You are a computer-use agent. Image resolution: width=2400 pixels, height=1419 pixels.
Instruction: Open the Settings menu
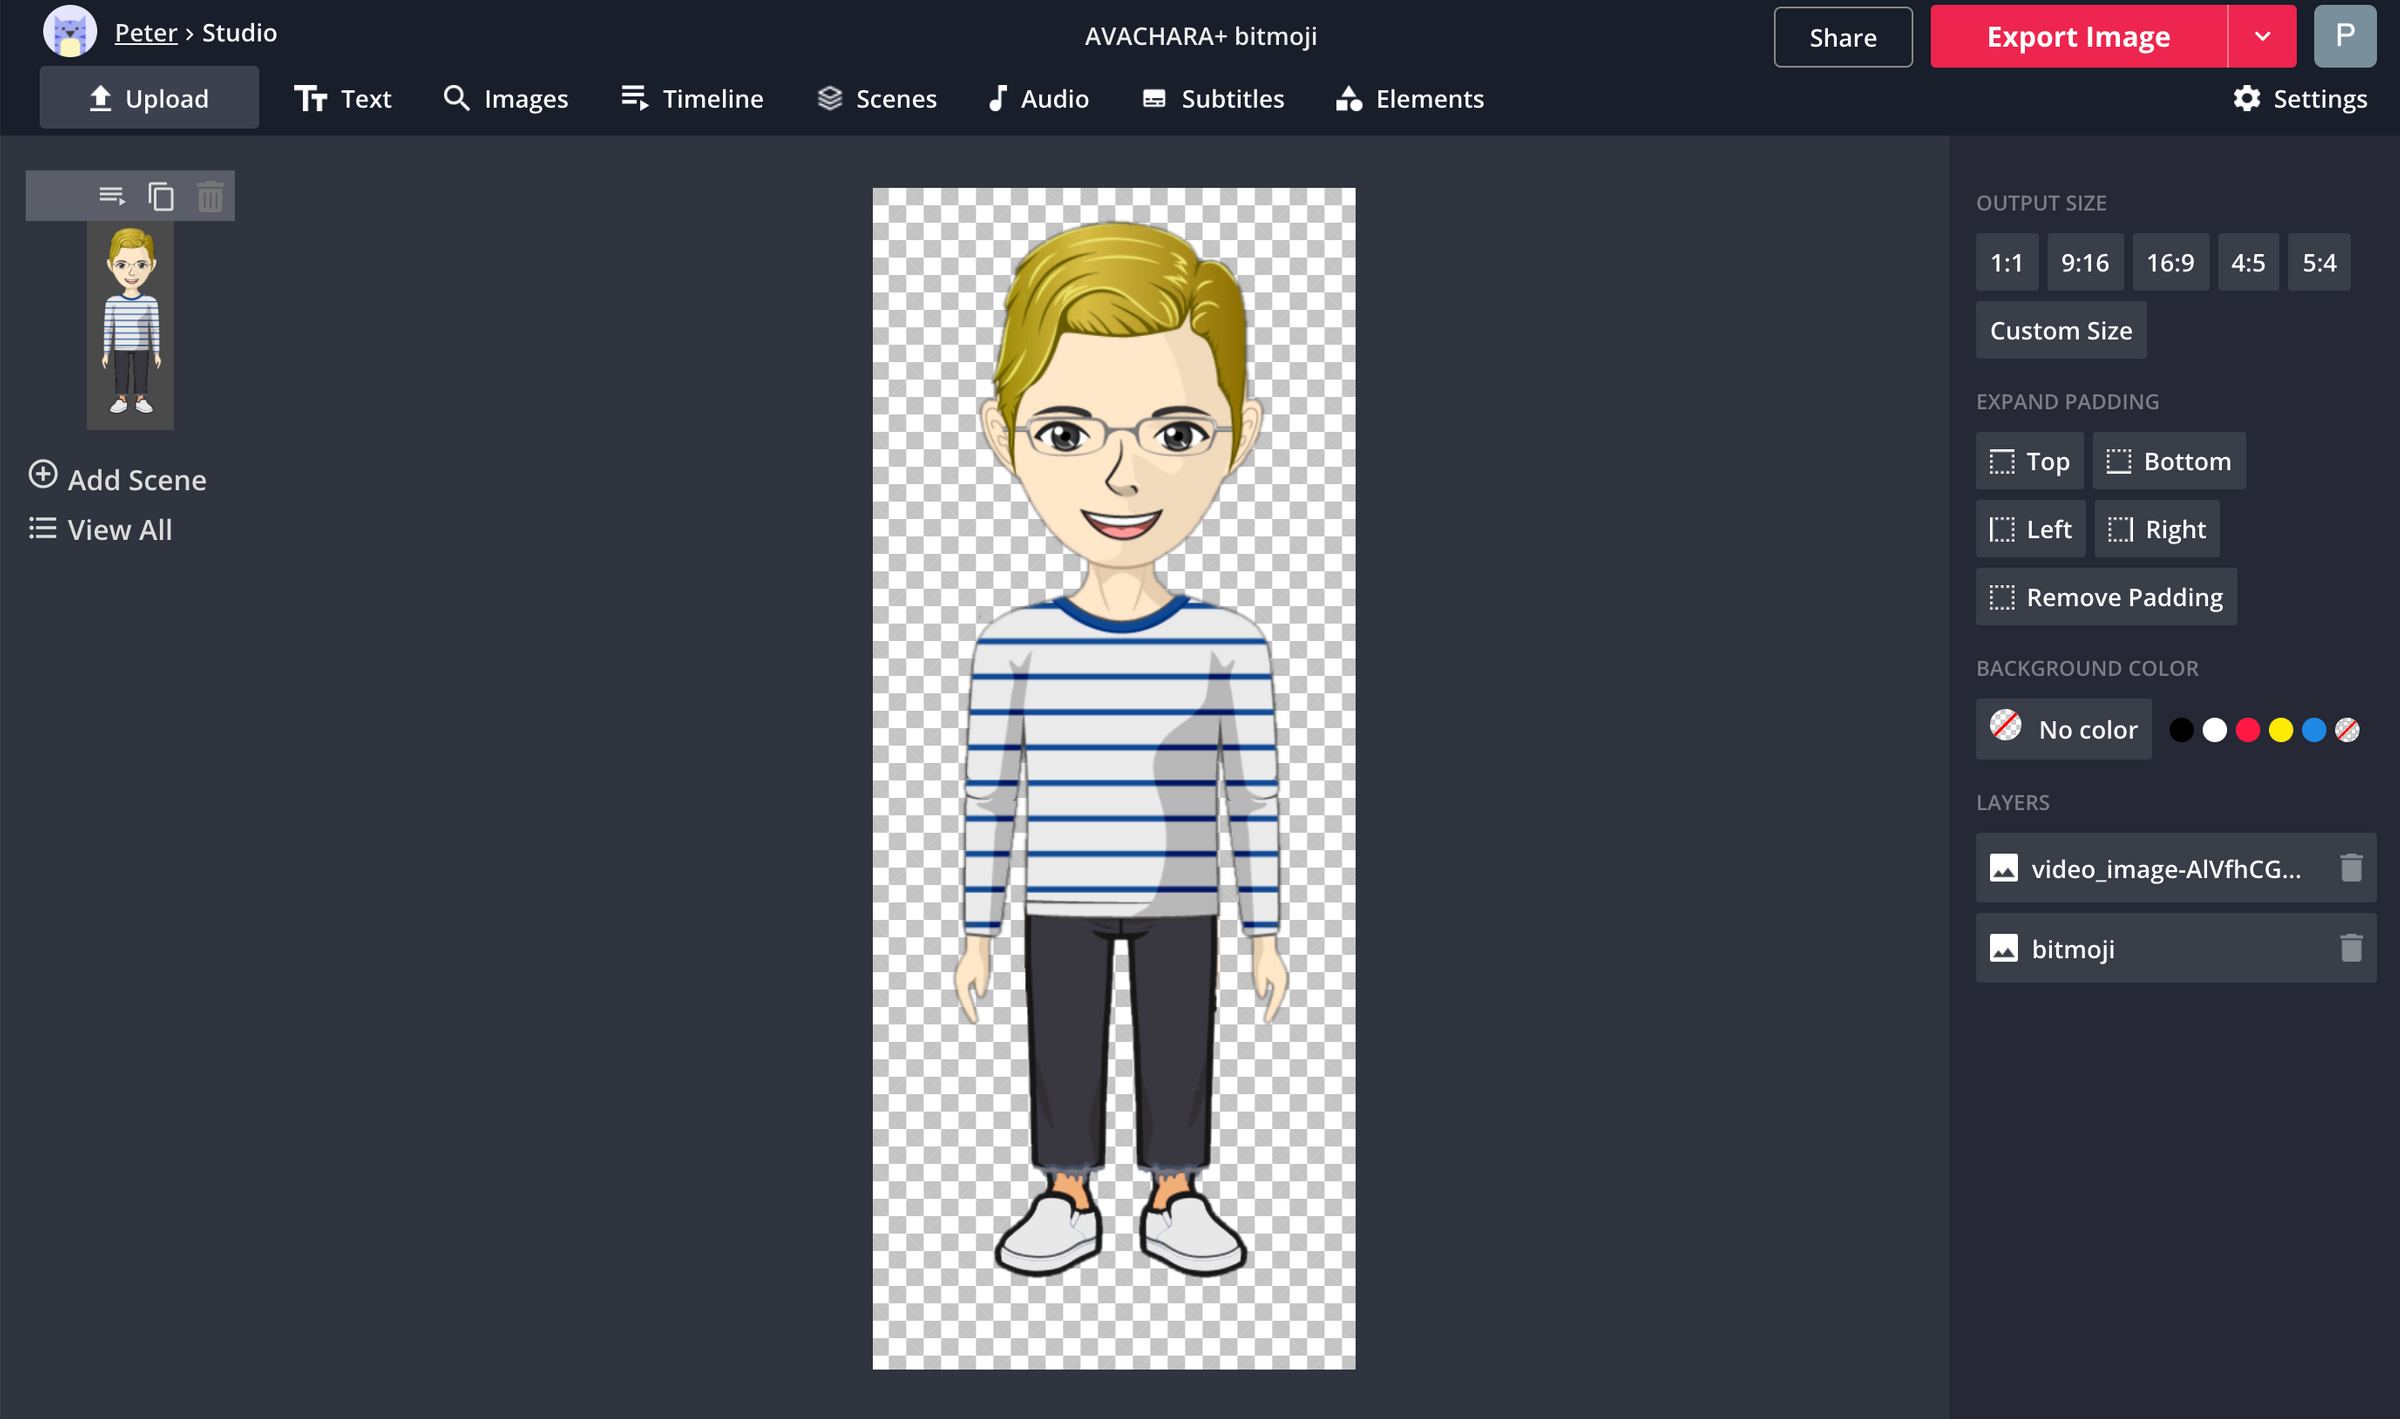coord(2299,98)
